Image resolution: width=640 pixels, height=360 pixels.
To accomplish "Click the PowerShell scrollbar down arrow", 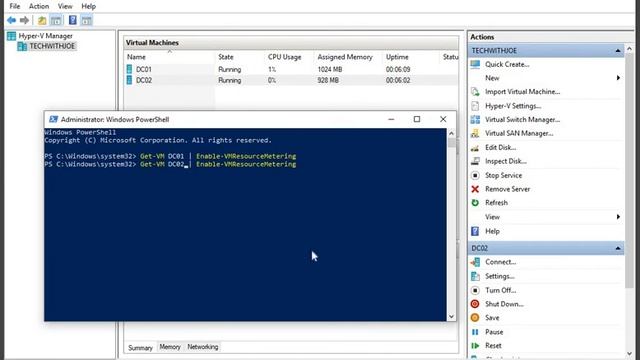I will (451, 316).
